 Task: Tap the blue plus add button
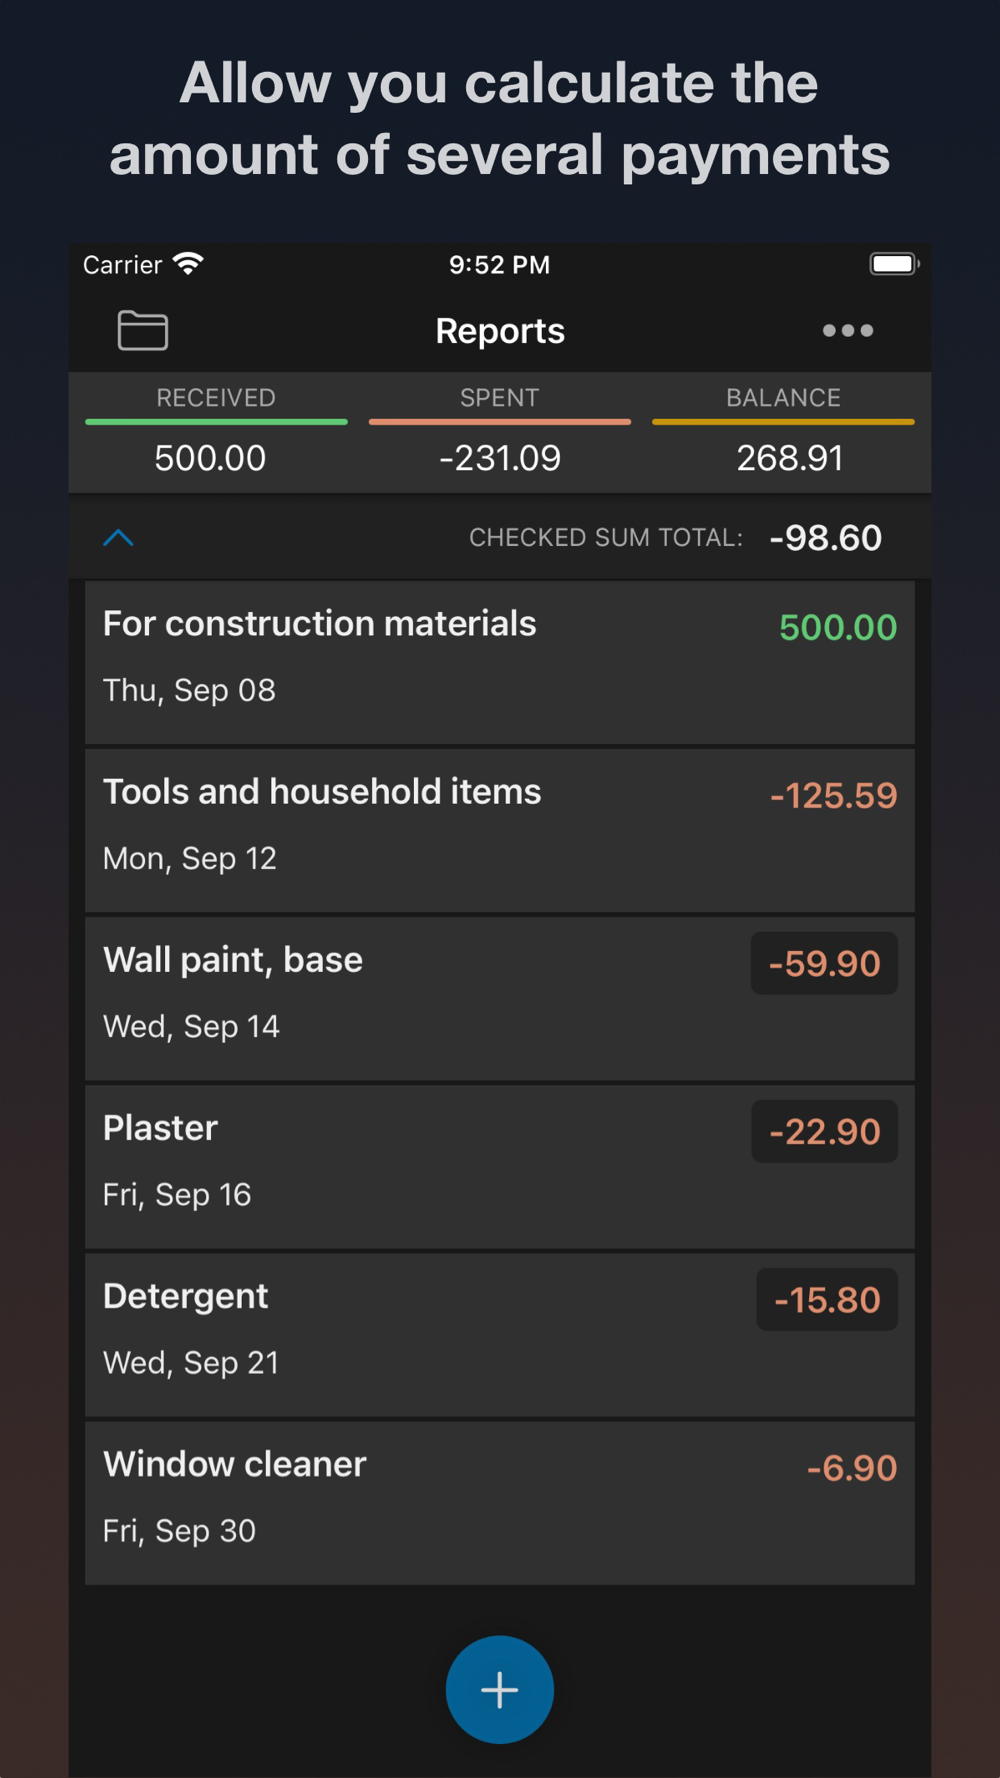point(500,1690)
